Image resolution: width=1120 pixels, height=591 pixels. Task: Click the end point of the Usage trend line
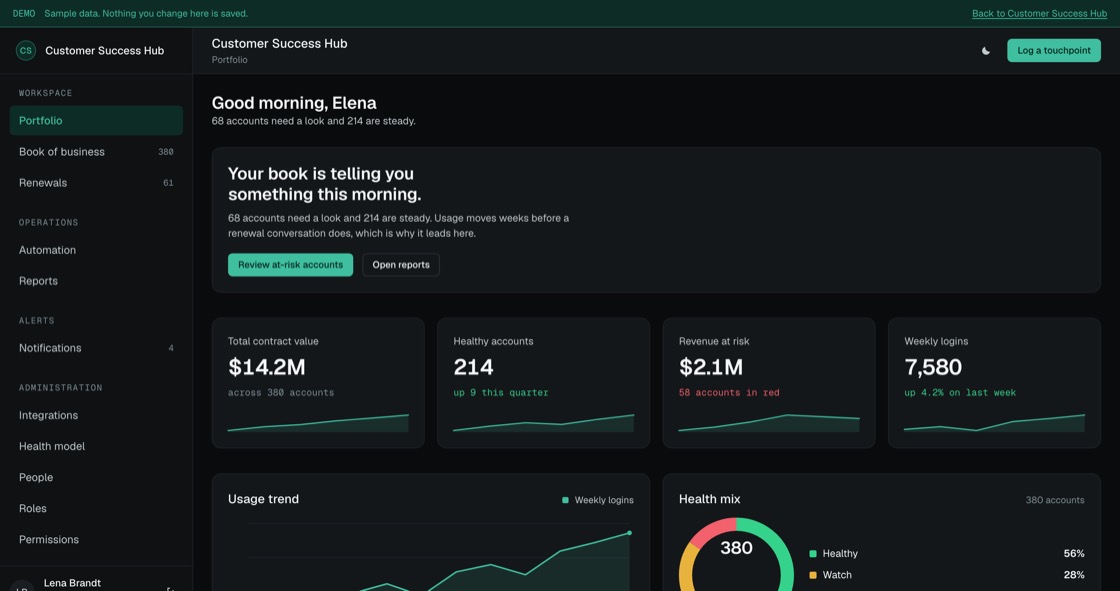click(x=629, y=533)
